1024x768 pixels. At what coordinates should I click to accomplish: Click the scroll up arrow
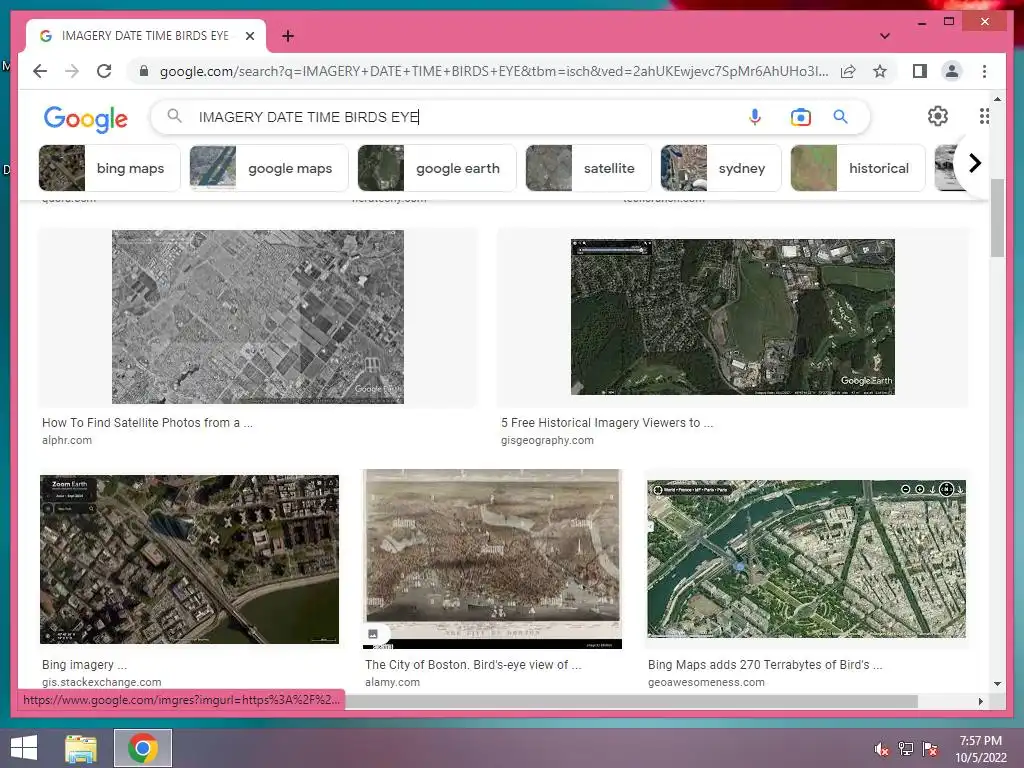997,99
